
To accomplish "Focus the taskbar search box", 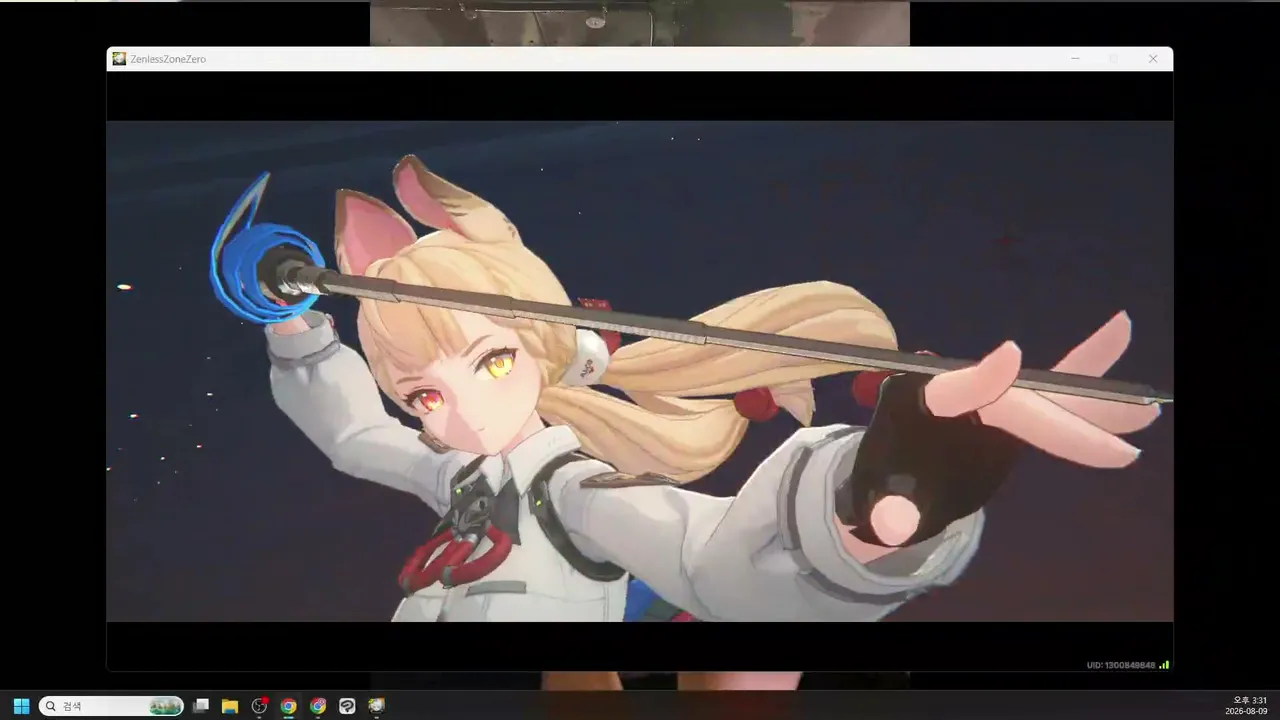I will (x=111, y=706).
